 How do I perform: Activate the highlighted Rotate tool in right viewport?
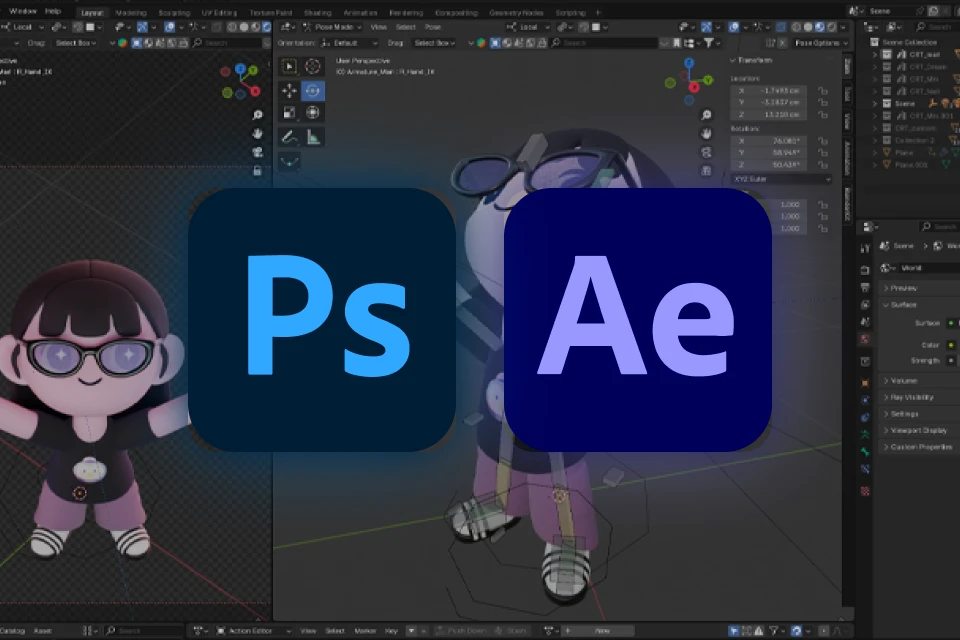(312, 91)
